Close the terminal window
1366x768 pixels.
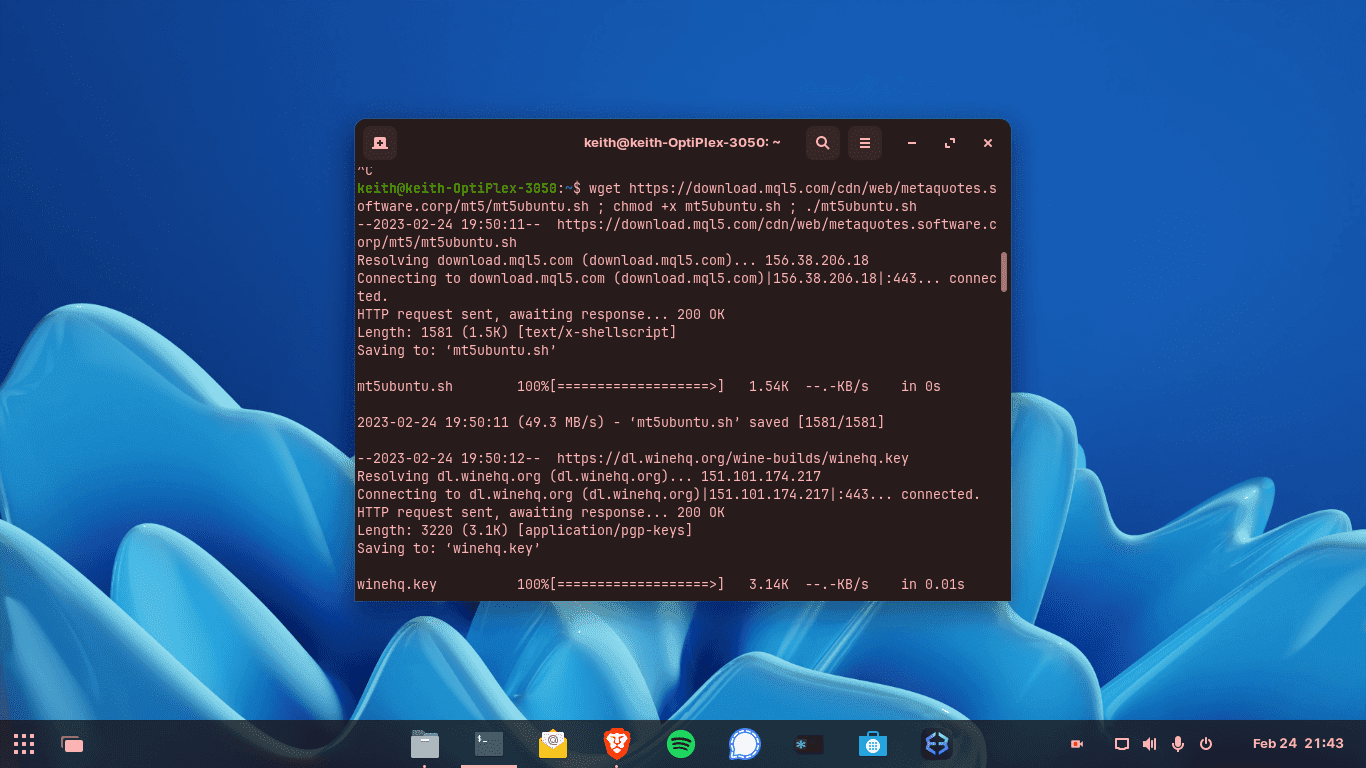(988, 143)
